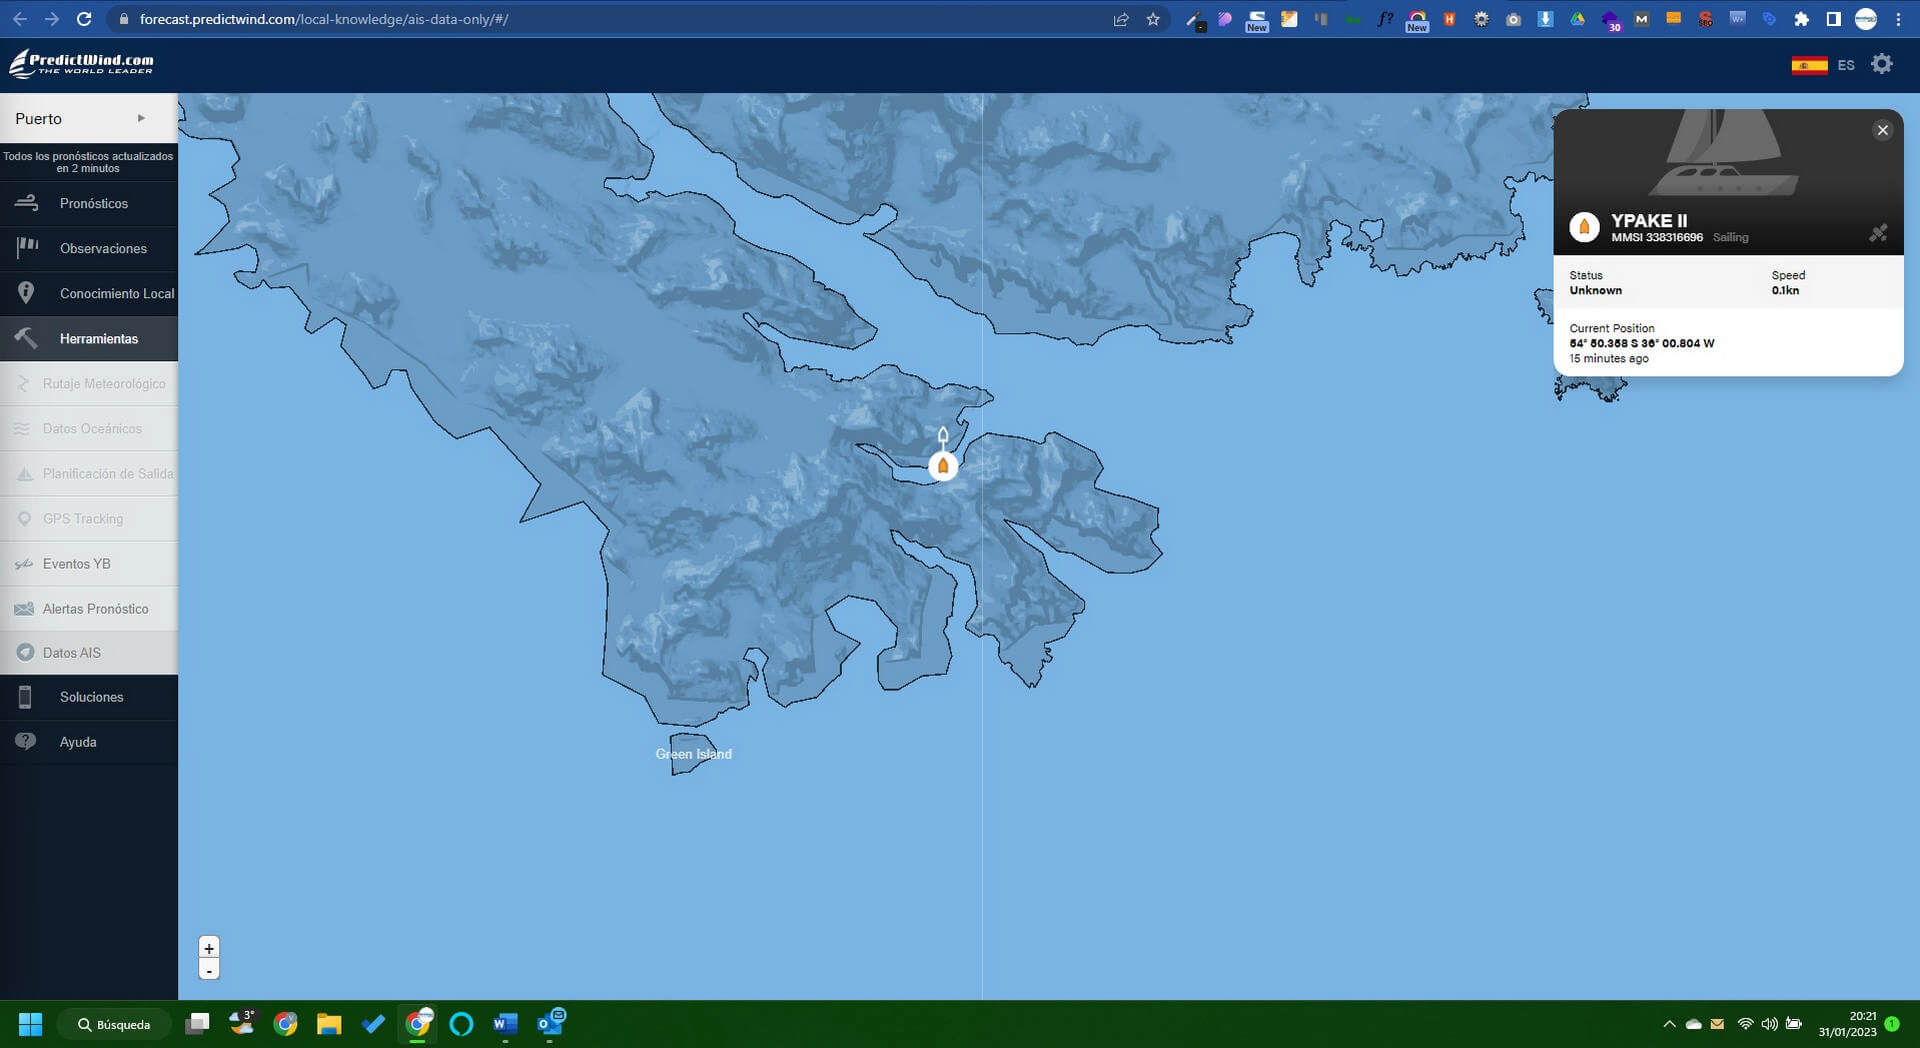Zoom in on the map
1920x1048 pixels.
209,947
